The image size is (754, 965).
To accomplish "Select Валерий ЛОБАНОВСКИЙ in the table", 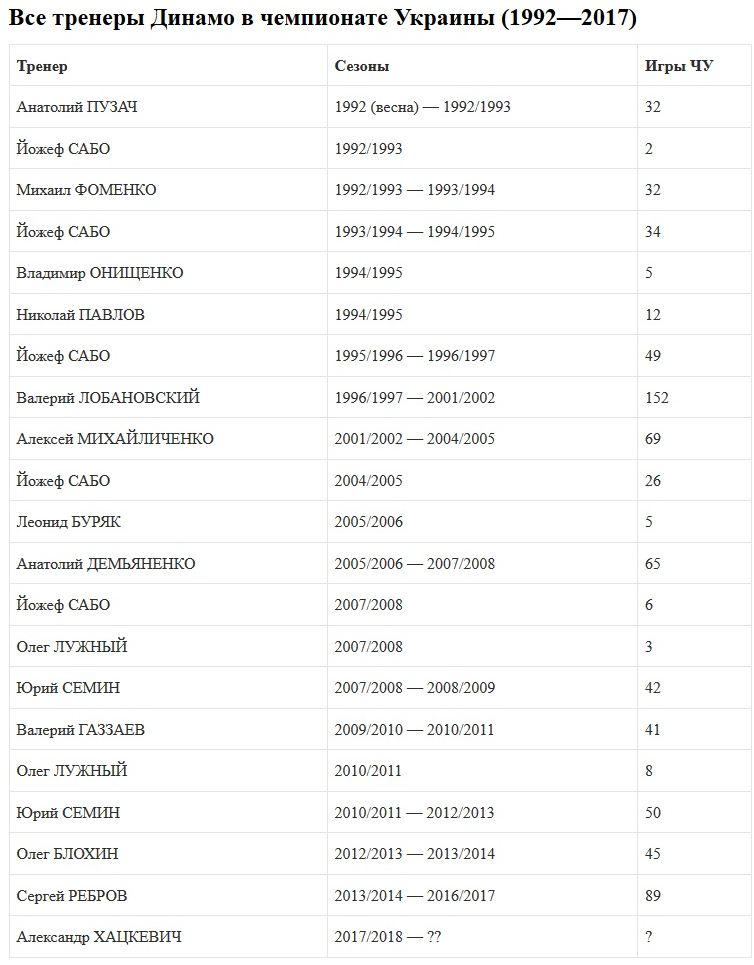I will (x=108, y=398).
